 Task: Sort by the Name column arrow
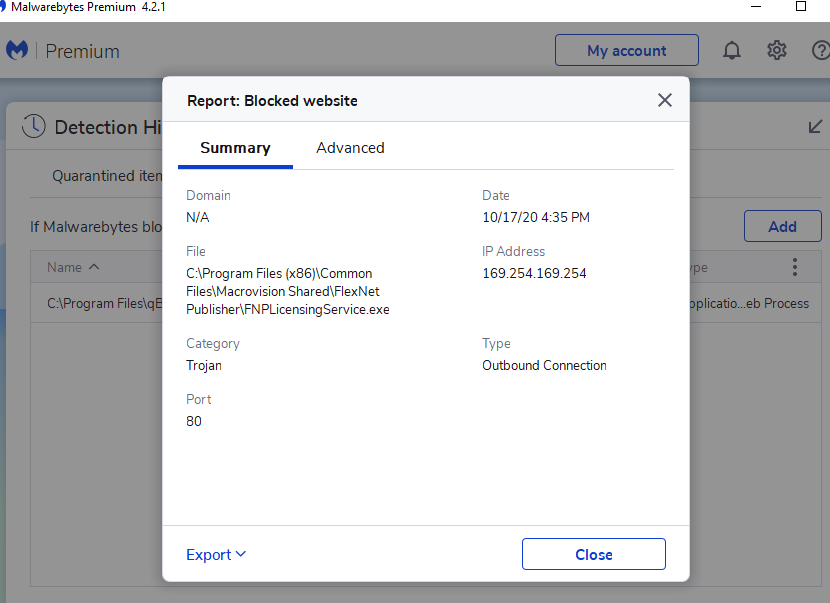click(x=94, y=267)
